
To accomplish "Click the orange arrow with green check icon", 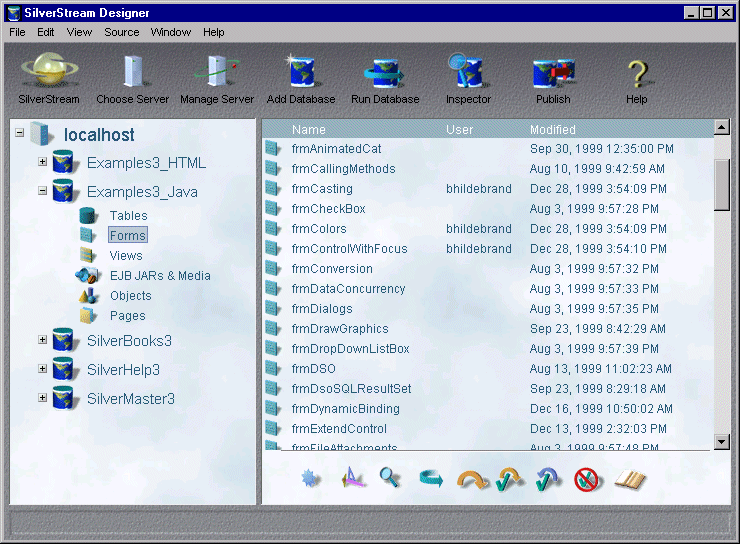I will coord(509,479).
